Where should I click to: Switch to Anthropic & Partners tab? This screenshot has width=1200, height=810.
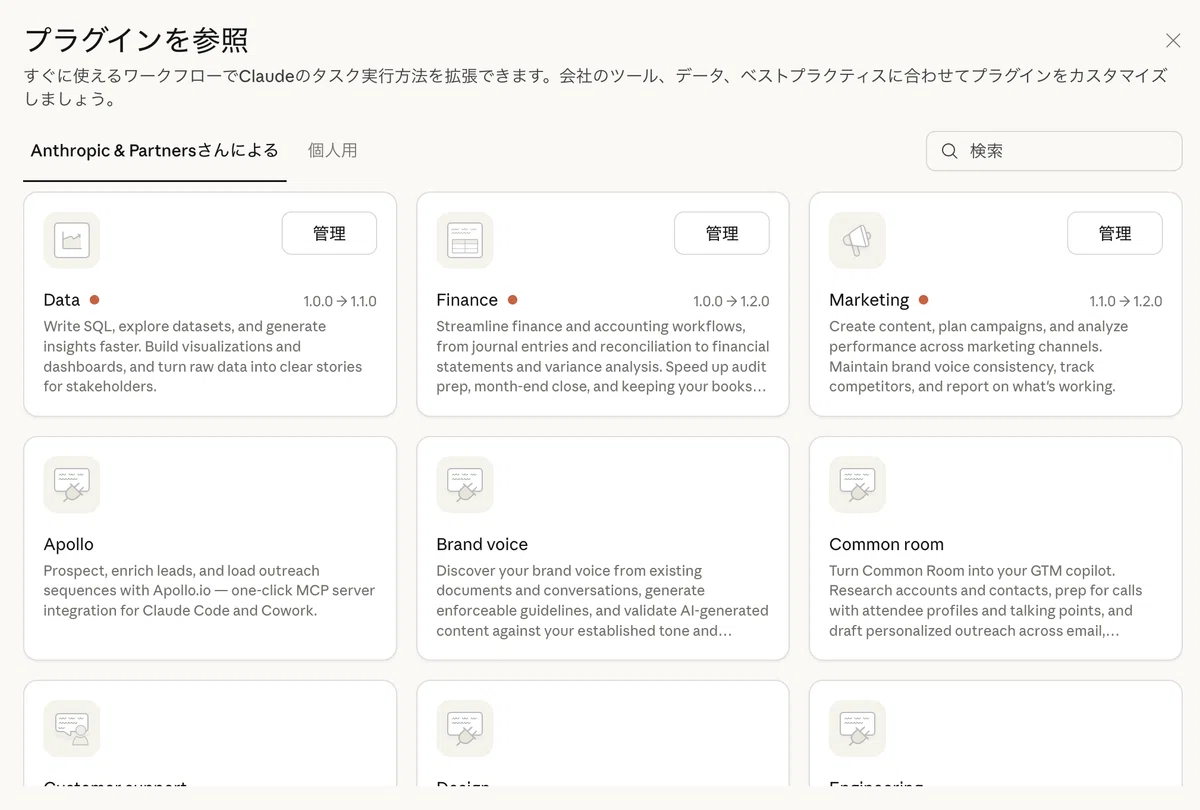(155, 151)
